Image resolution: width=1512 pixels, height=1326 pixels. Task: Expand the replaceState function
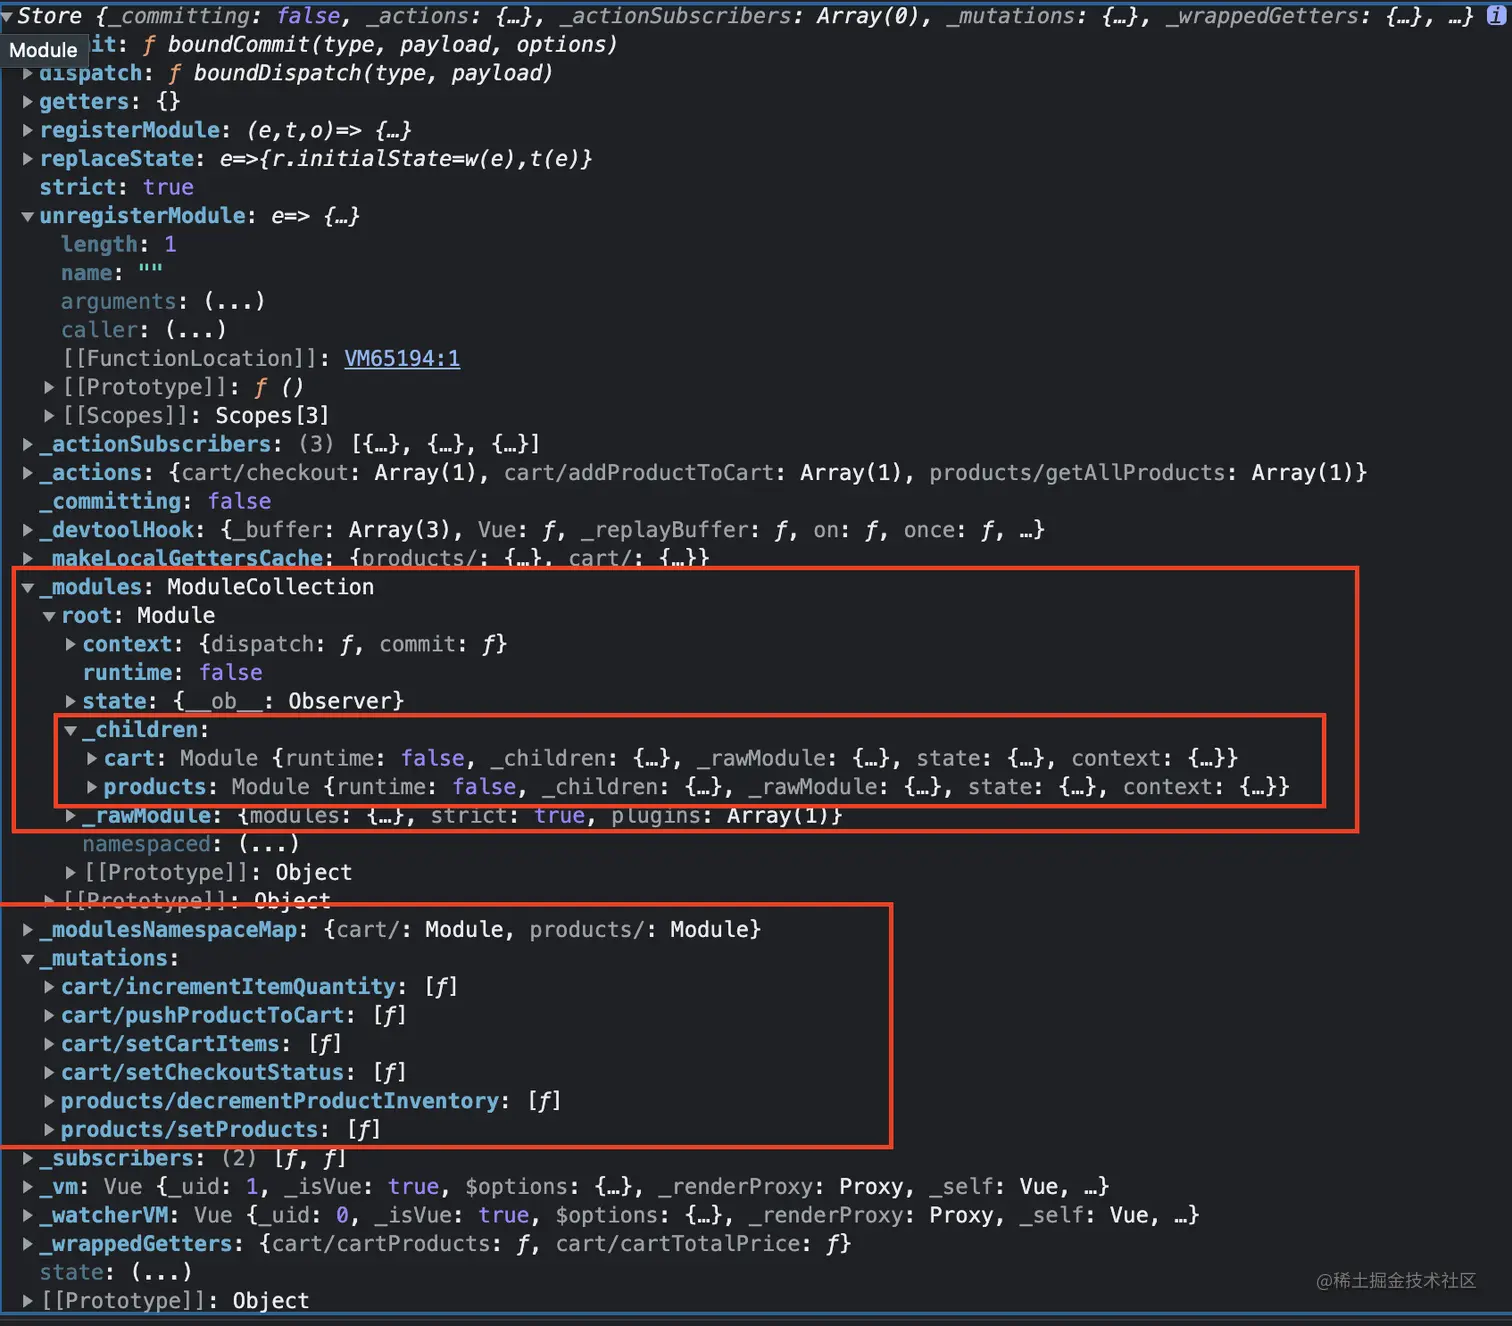28,158
